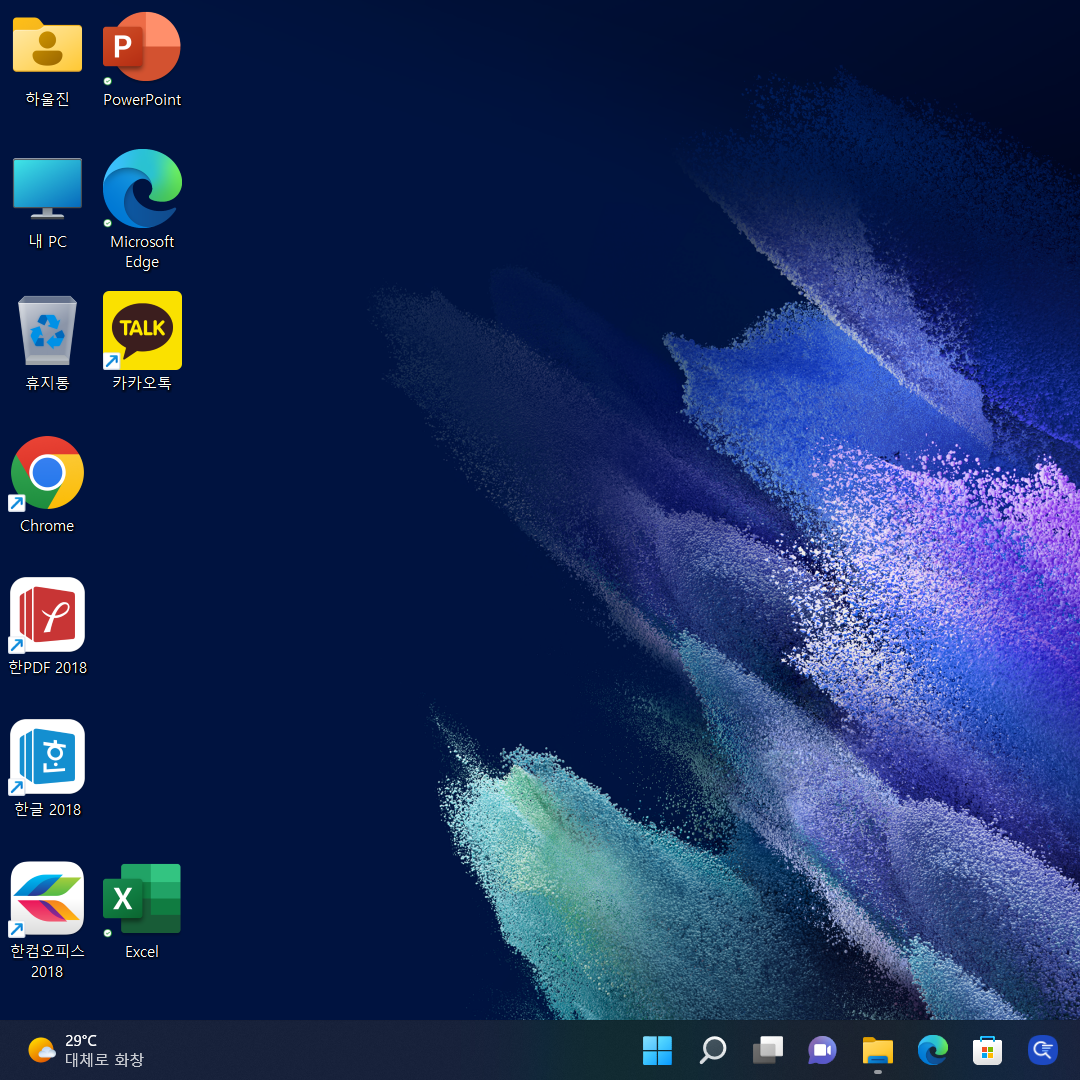Open the Microsoft Edge desktop shortcut

(142, 188)
